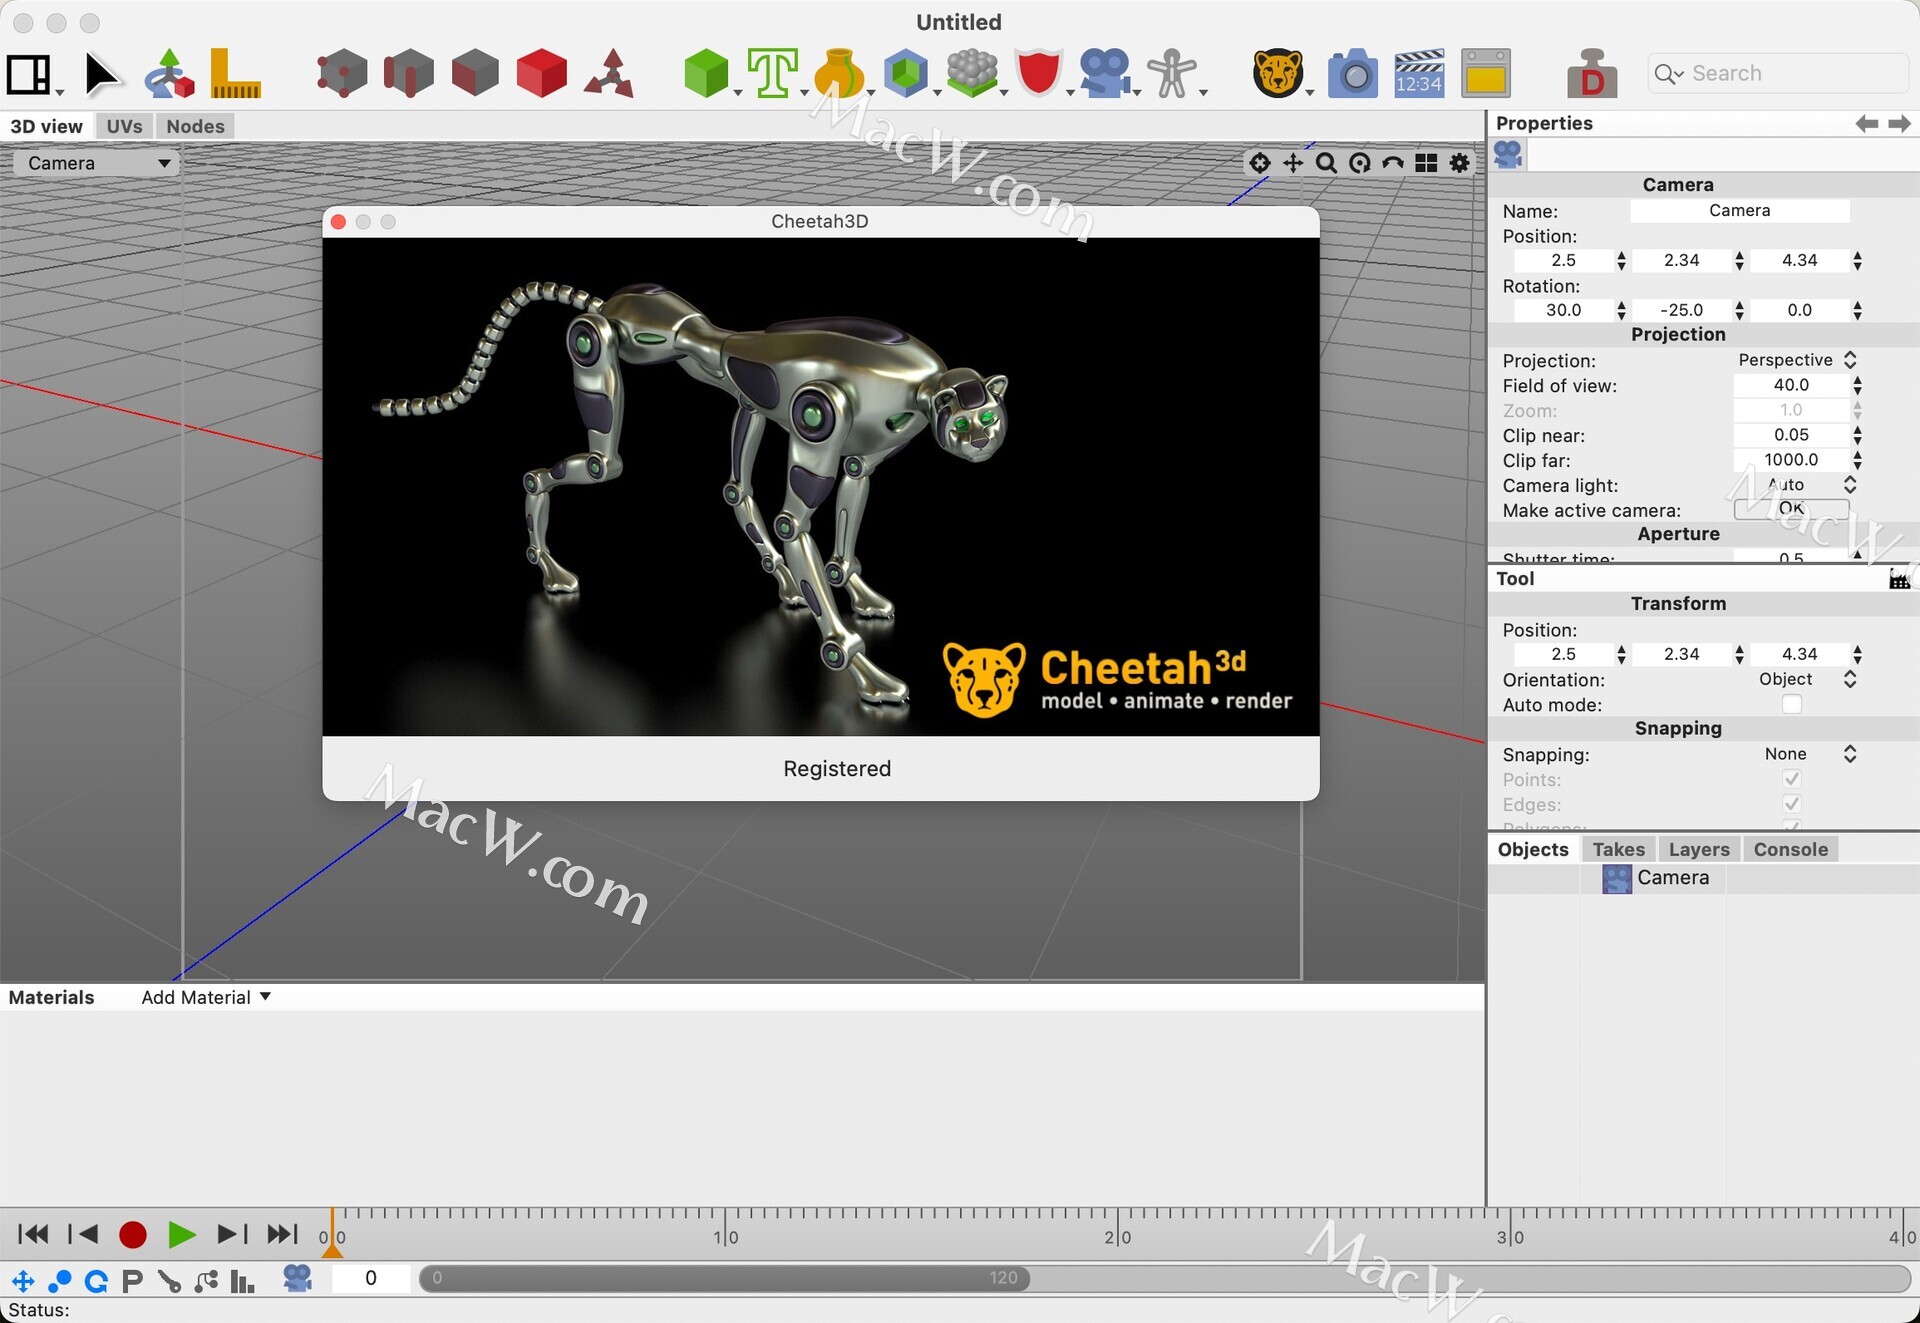Click the current frame number field
Screen dimensions: 1920x1323
coord(371,1278)
